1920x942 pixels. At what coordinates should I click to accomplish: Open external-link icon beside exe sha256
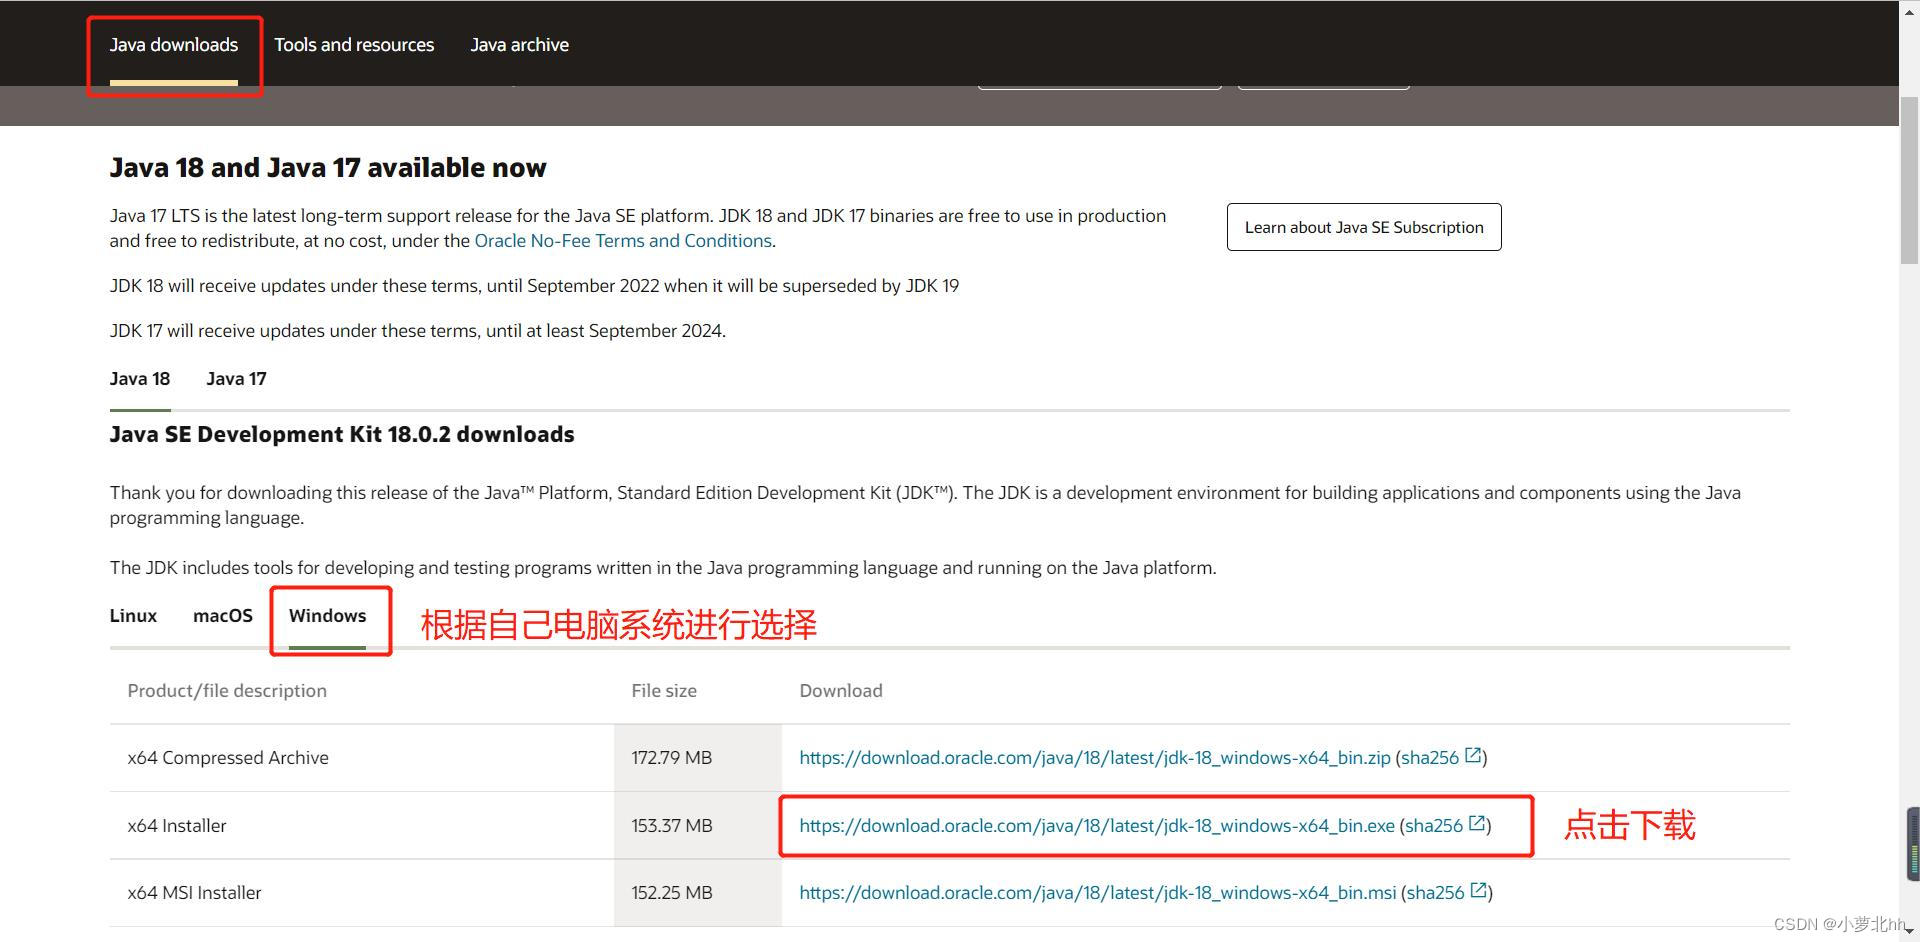pos(1477,824)
